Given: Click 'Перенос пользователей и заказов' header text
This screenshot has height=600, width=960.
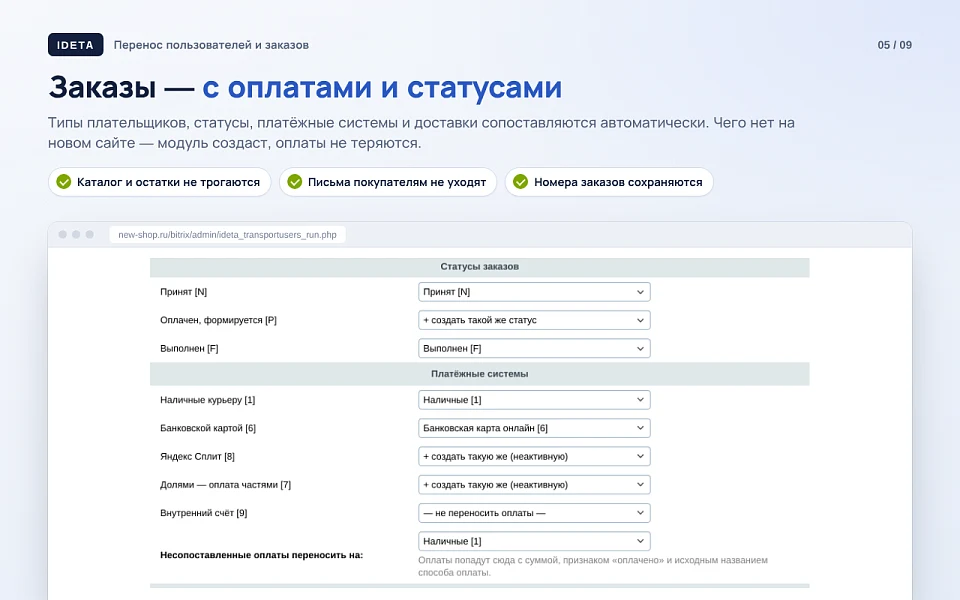Looking at the screenshot, I should [x=211, y=45].
